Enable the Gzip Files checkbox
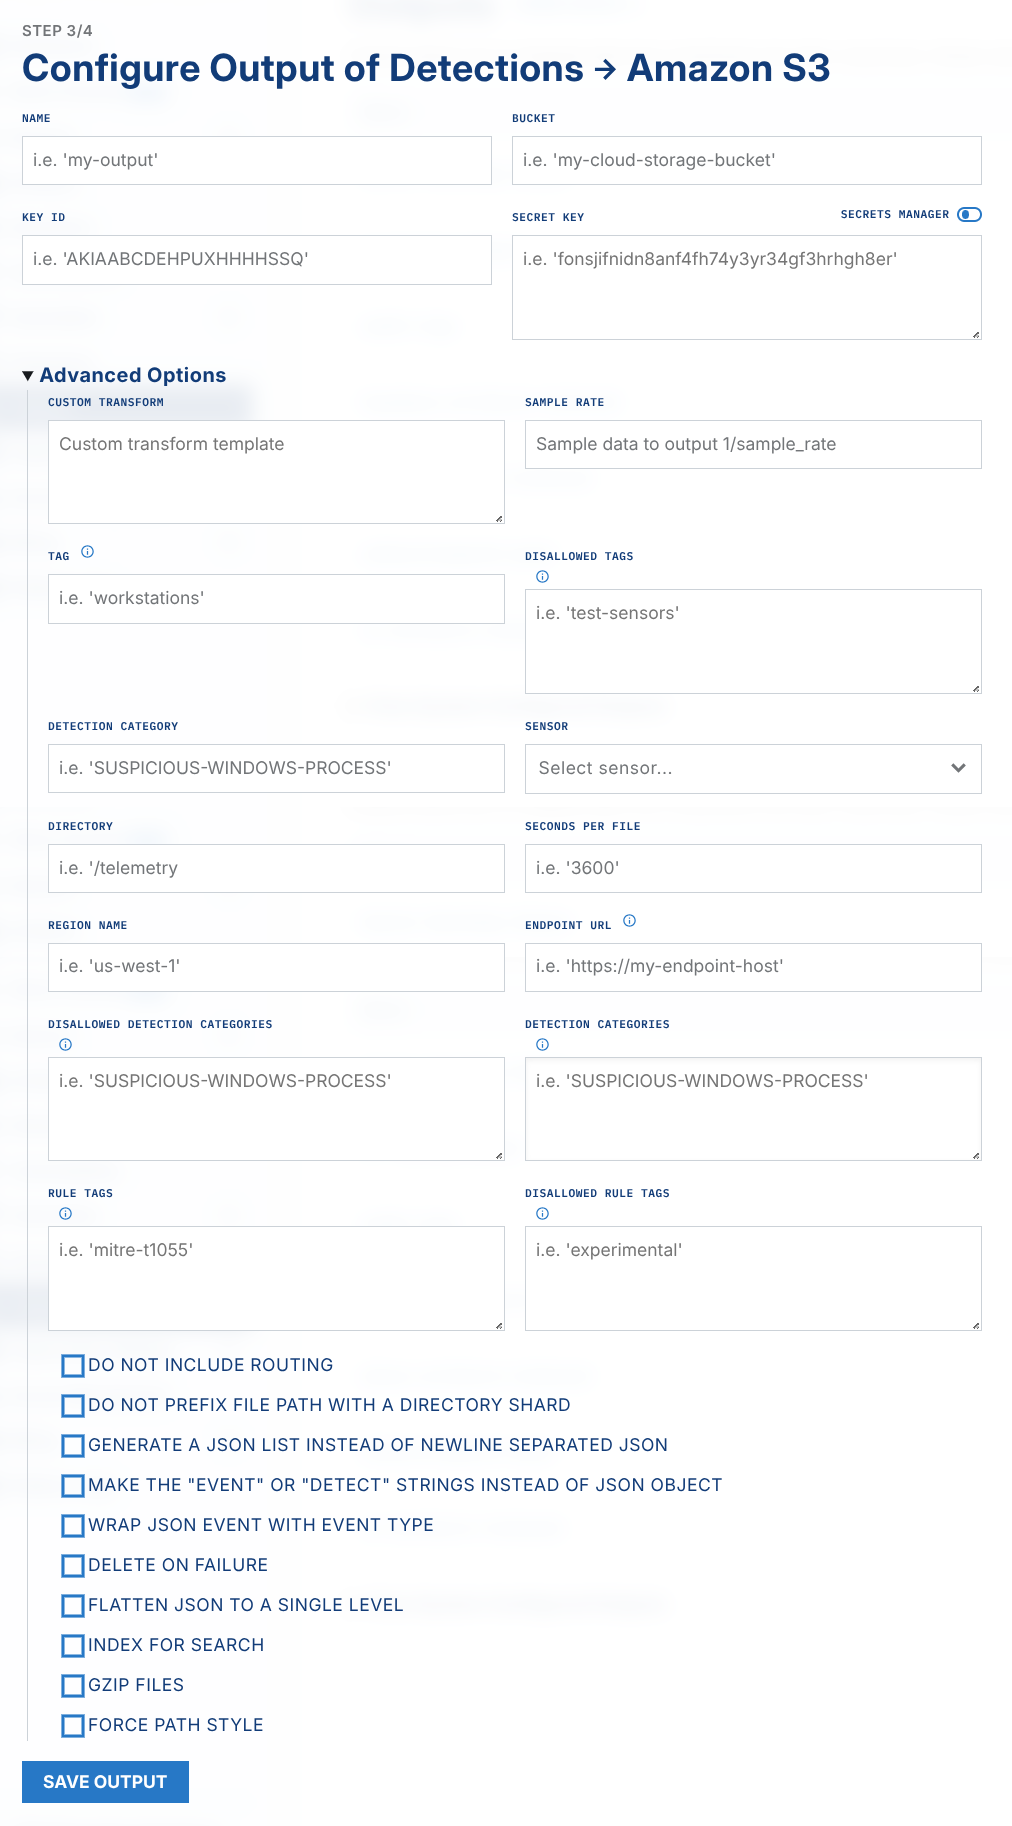 point(73,1686)
